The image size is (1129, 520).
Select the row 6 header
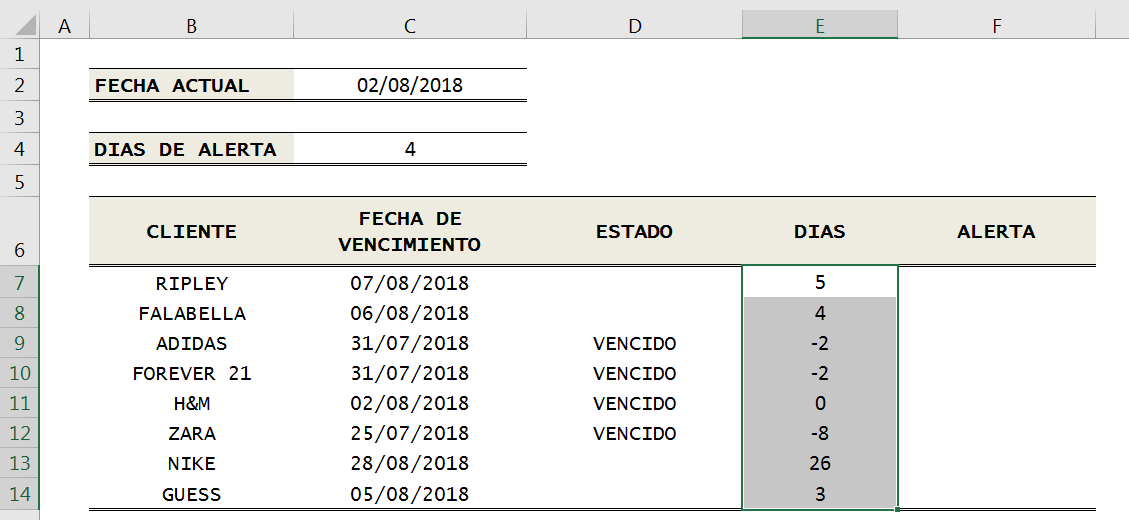(20, 231)
